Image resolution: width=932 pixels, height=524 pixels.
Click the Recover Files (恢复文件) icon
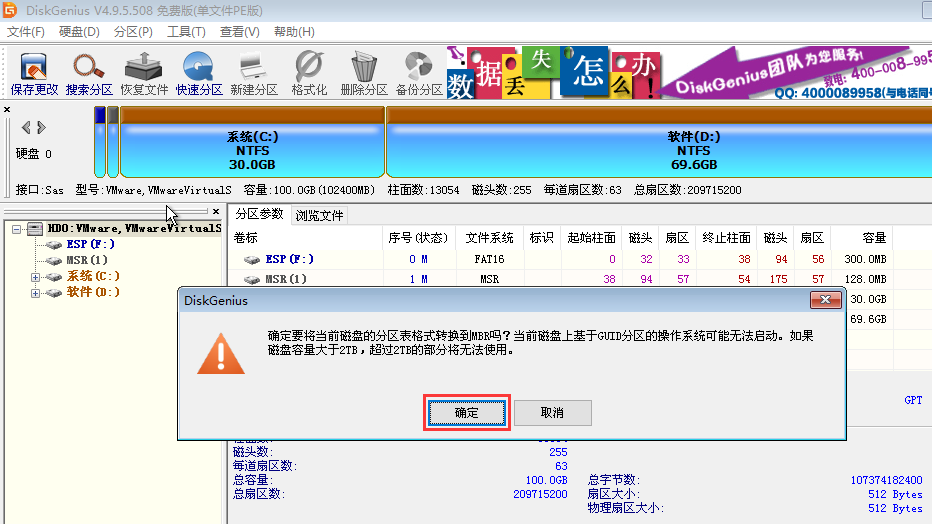pos(144,73)
